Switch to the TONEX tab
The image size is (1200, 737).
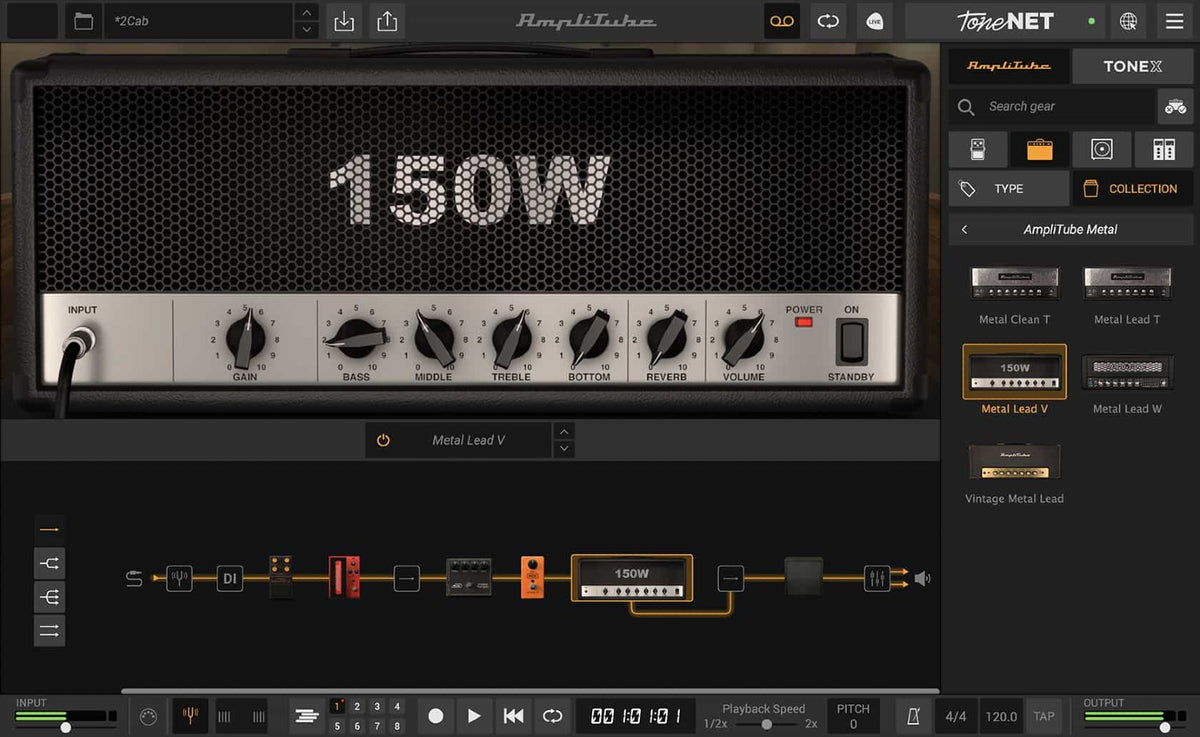1133,66
